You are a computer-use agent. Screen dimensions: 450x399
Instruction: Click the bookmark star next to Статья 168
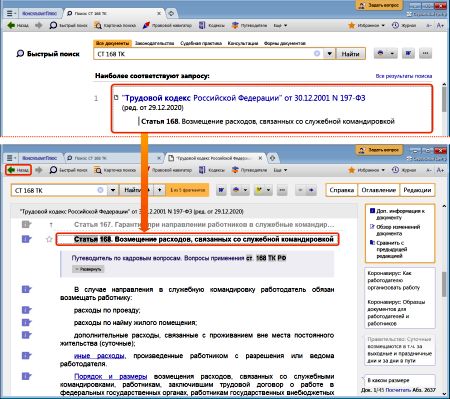tap(49, 239)
